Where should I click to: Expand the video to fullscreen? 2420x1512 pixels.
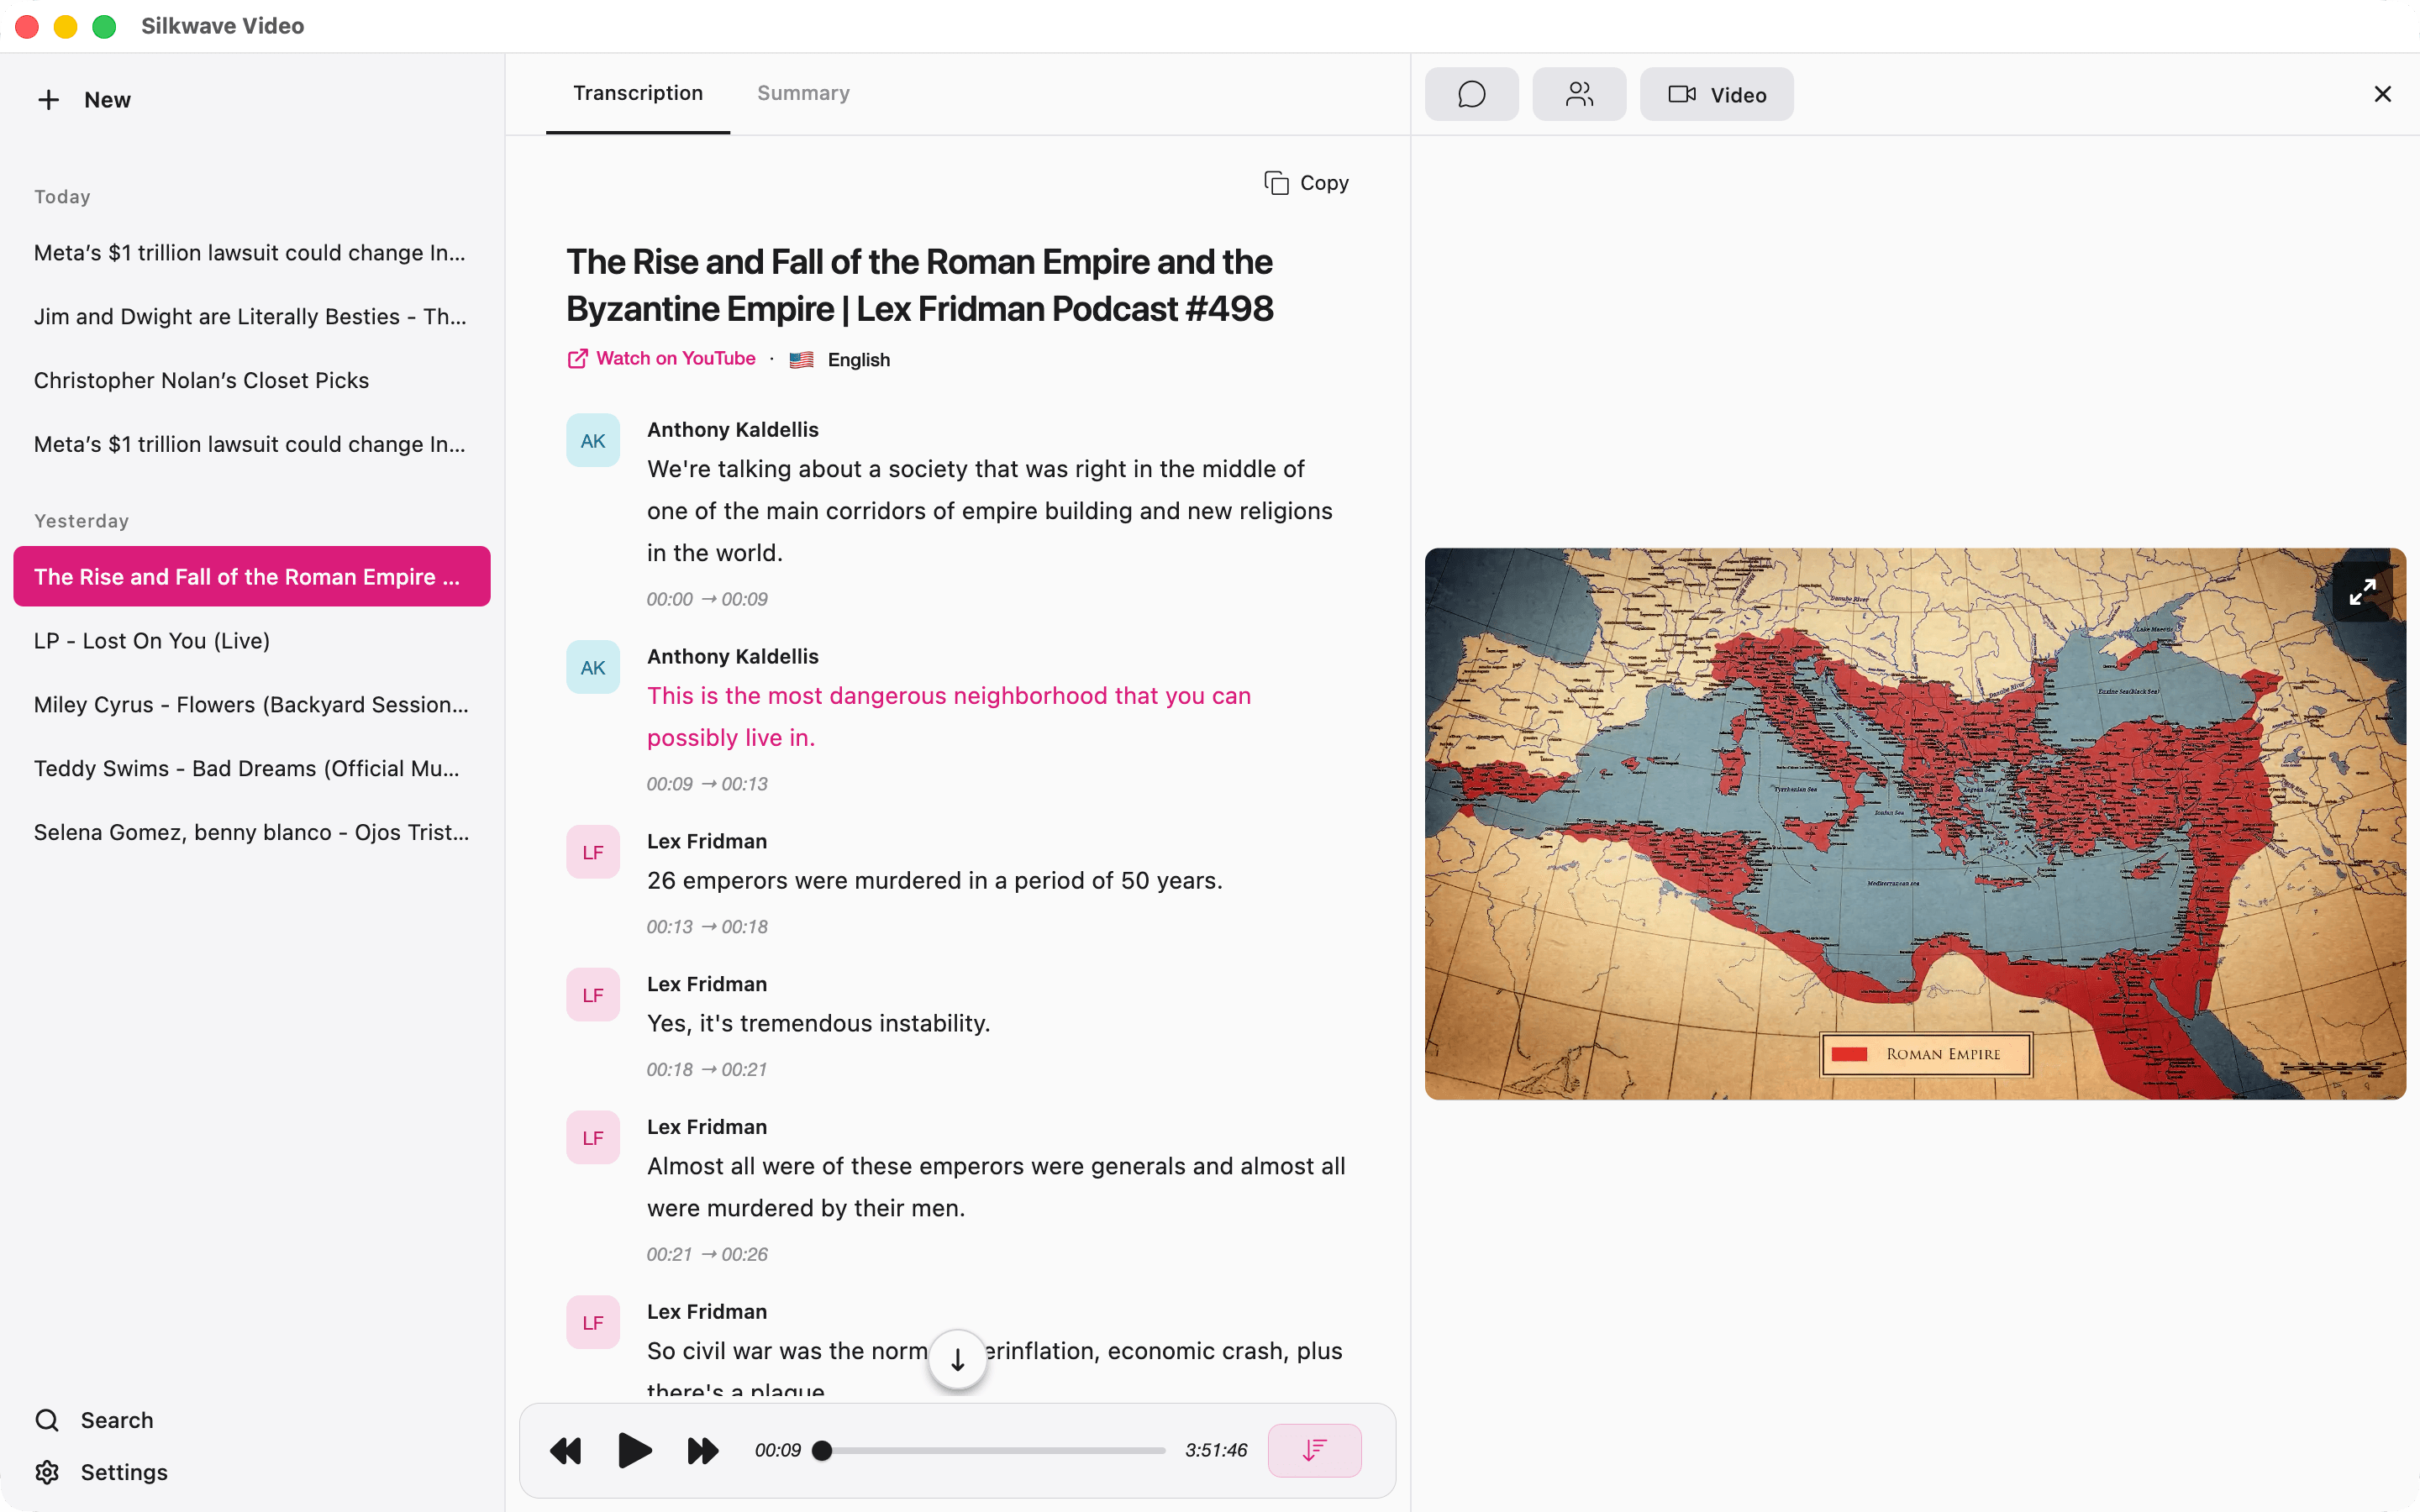pos(2362,592)
